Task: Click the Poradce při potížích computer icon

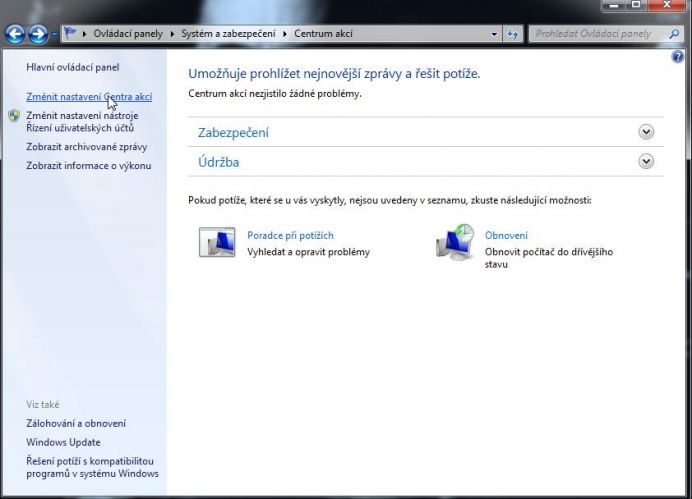Action: coord(217,242)
